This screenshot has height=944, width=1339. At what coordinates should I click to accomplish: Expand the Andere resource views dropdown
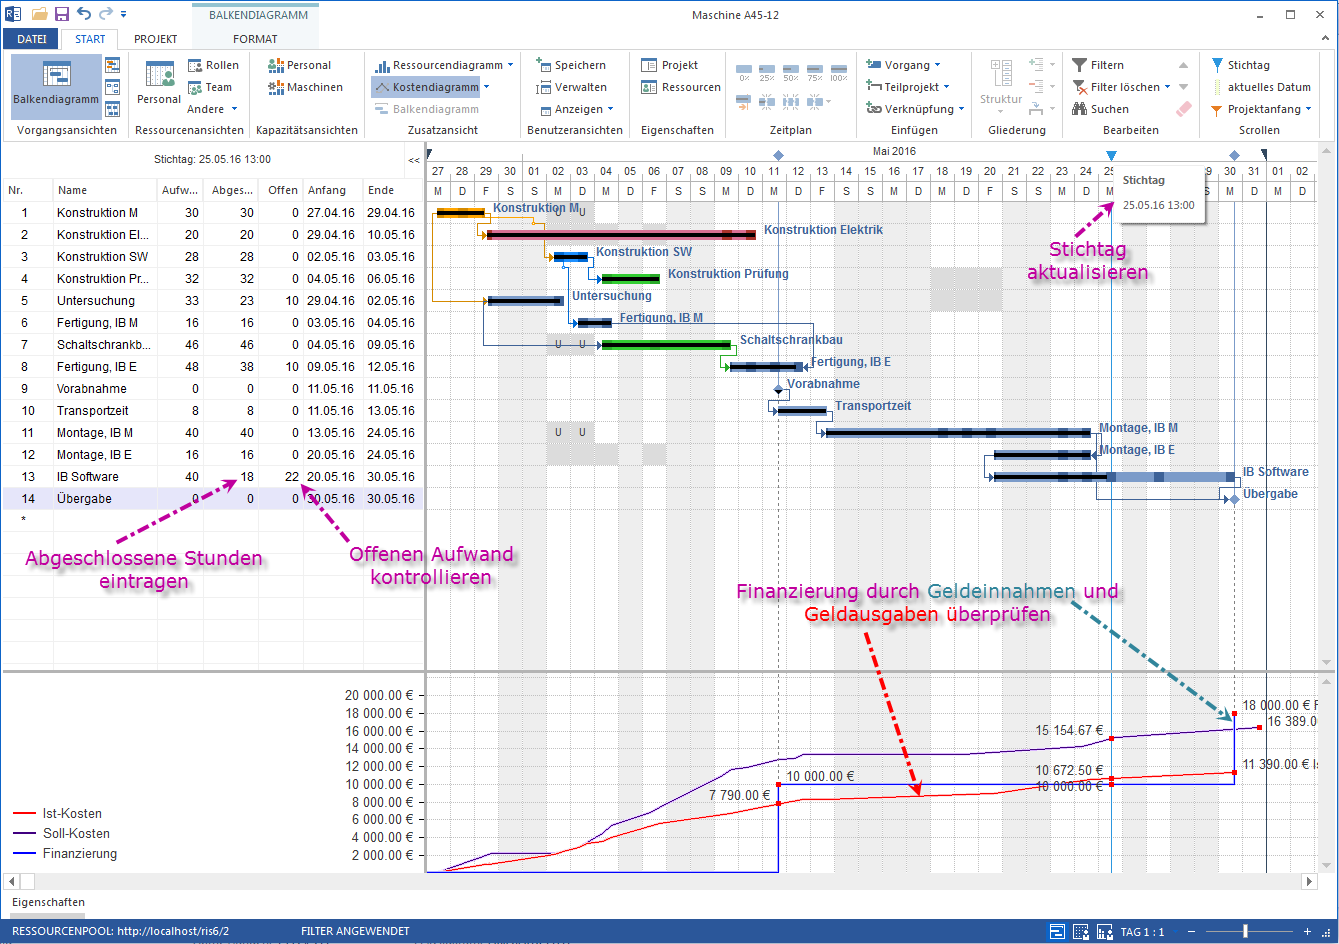234,109
